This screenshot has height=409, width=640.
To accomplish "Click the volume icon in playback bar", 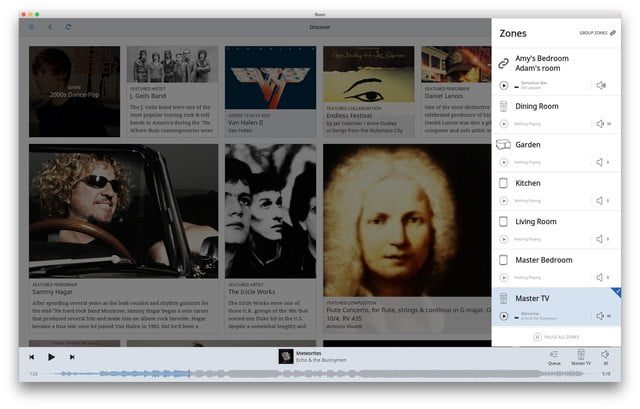I will (606, 357).
